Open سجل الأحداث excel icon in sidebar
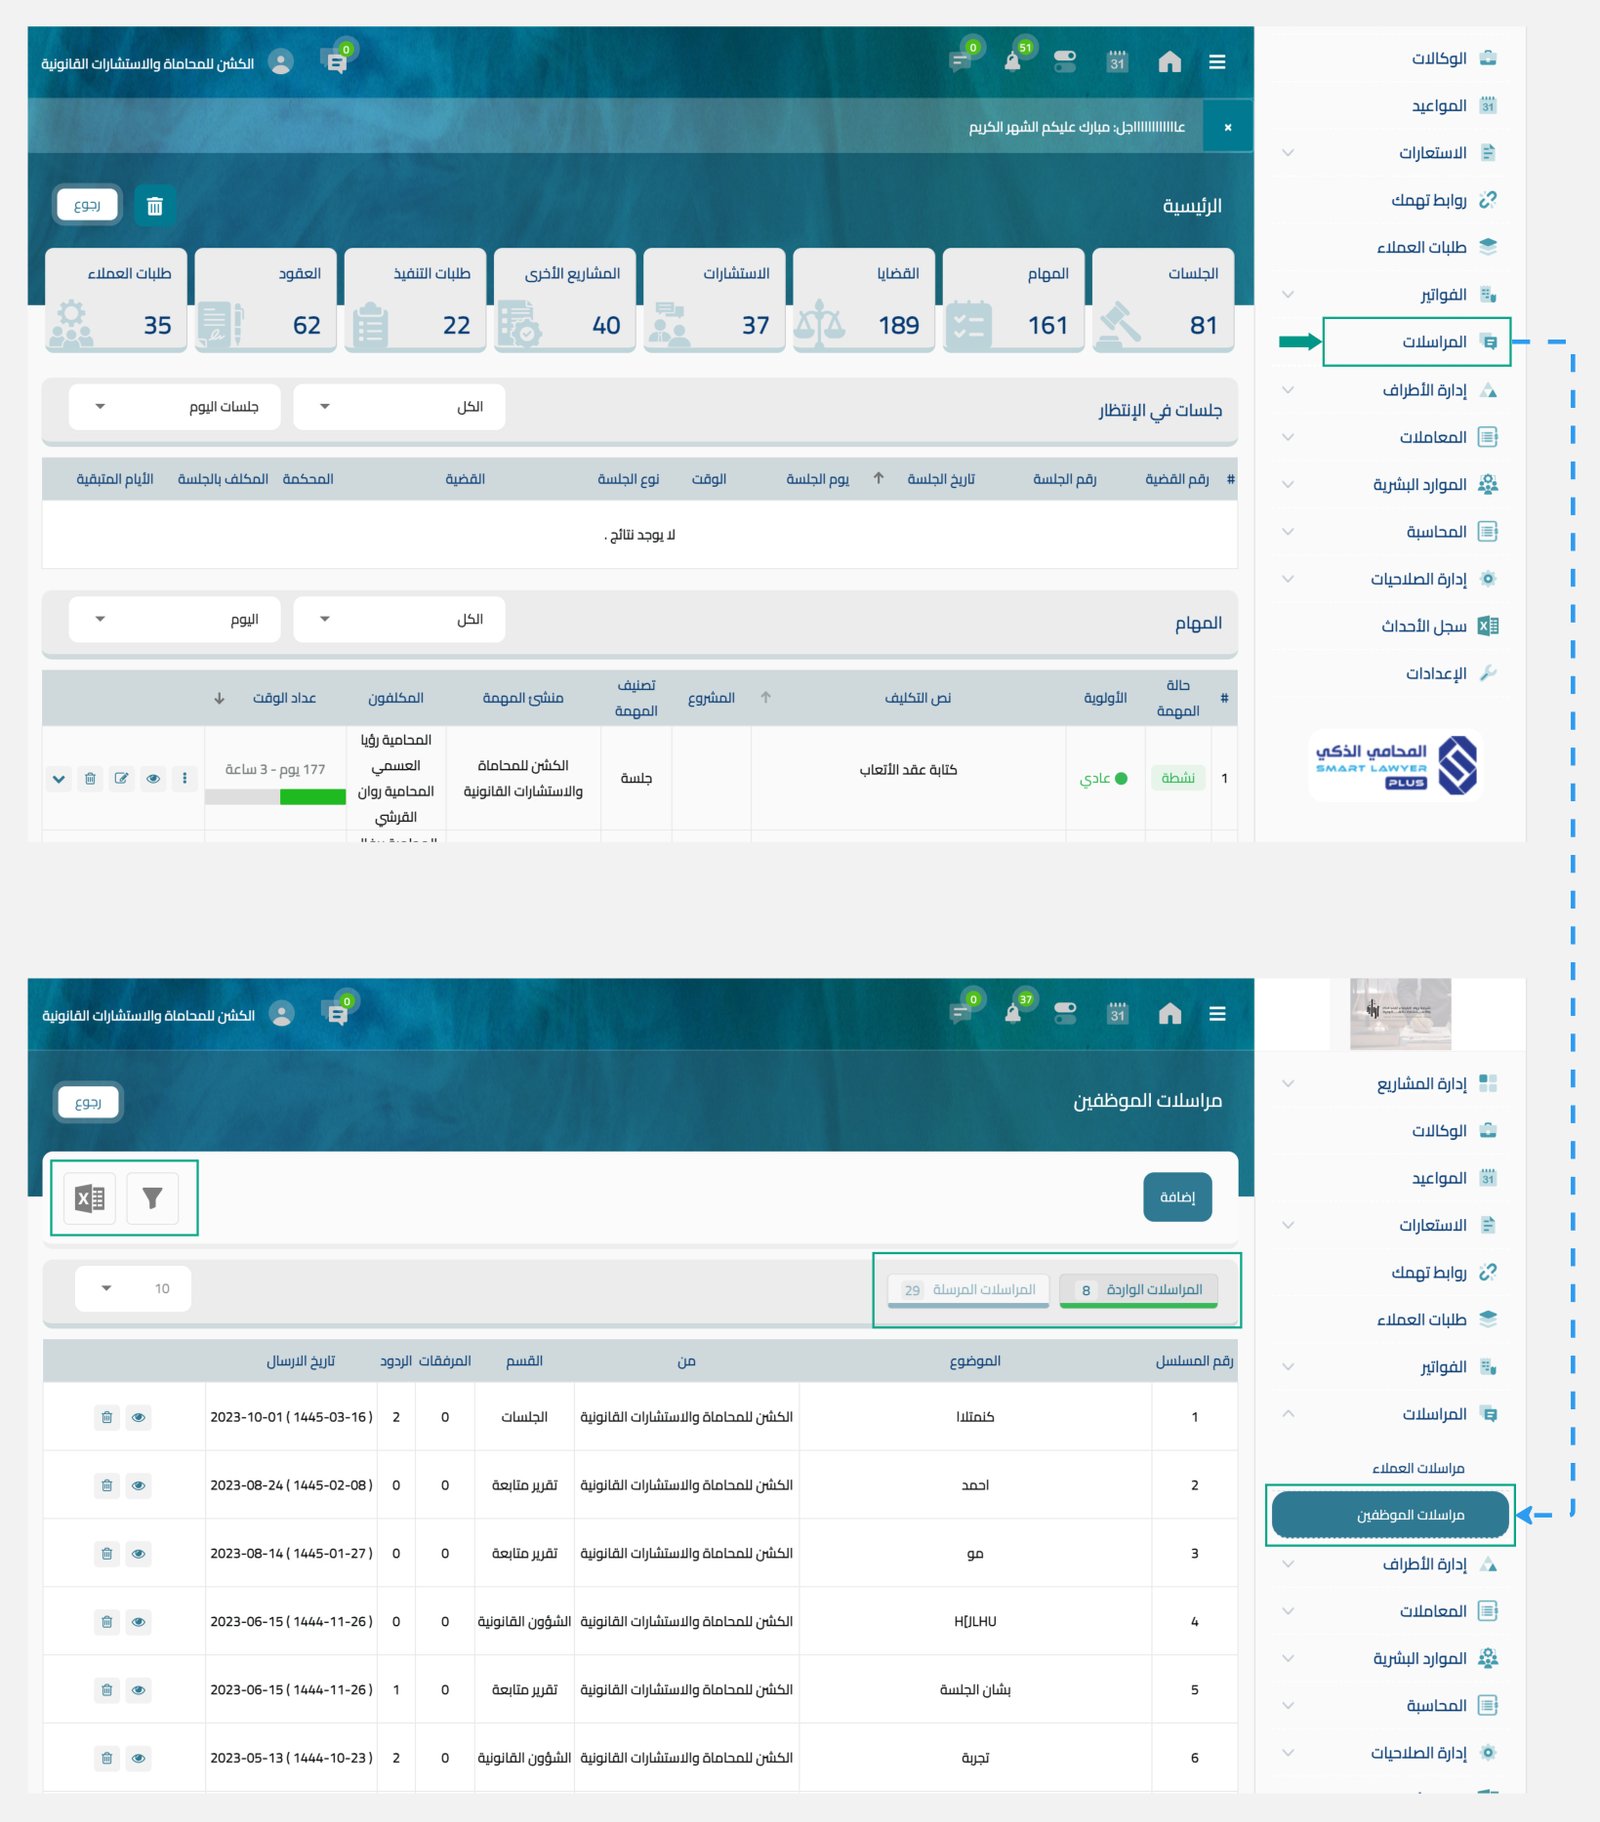The image size is (1600, 1822). pyautogui.click(x=1488, y=626)
